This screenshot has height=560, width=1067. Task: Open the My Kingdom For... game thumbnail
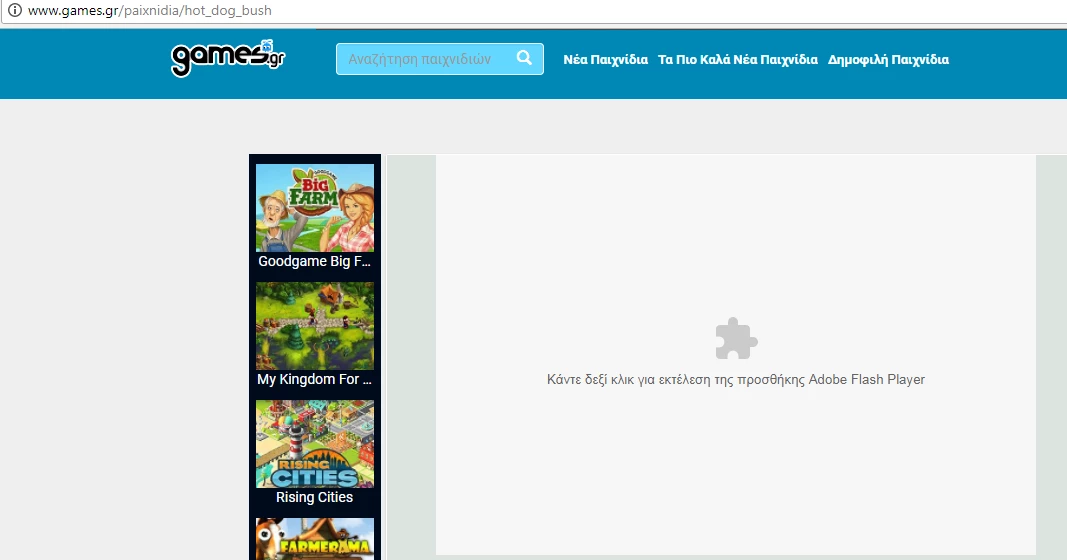click(315, 326)
